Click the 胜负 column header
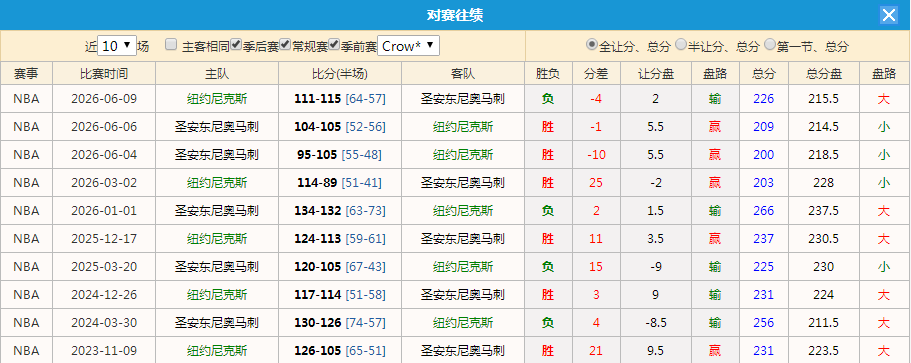 (x=548, y=74)
